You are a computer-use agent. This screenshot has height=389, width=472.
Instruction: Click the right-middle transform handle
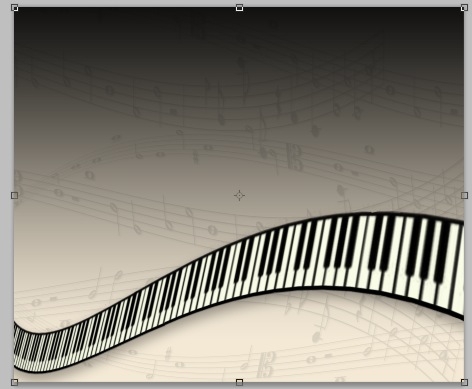point(464,195)
